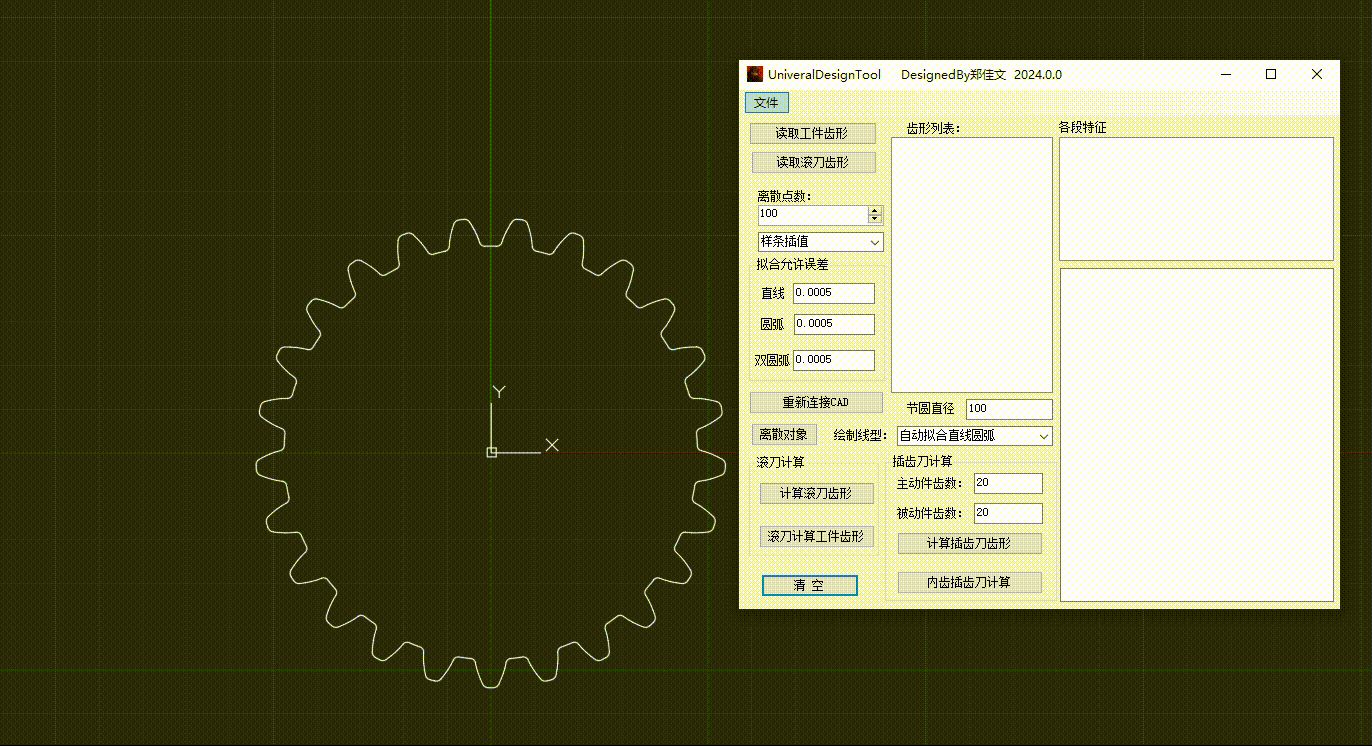Click the 计算插齿刀齿形 button
Viewport: 1372px width, 746px height.
[x=969, y=543]
